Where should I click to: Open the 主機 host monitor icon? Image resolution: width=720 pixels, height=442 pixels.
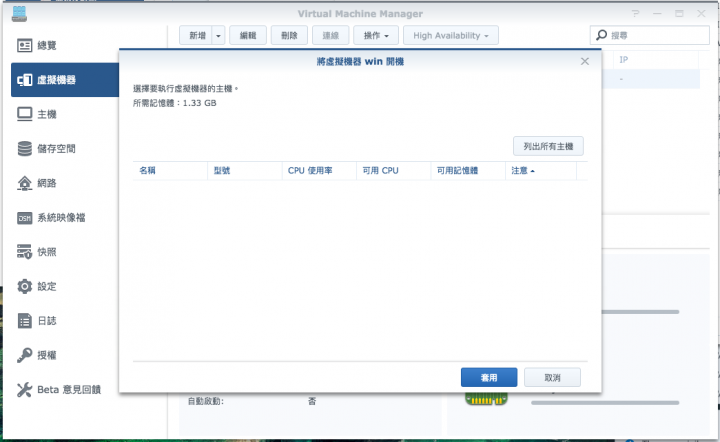point(24,114)
